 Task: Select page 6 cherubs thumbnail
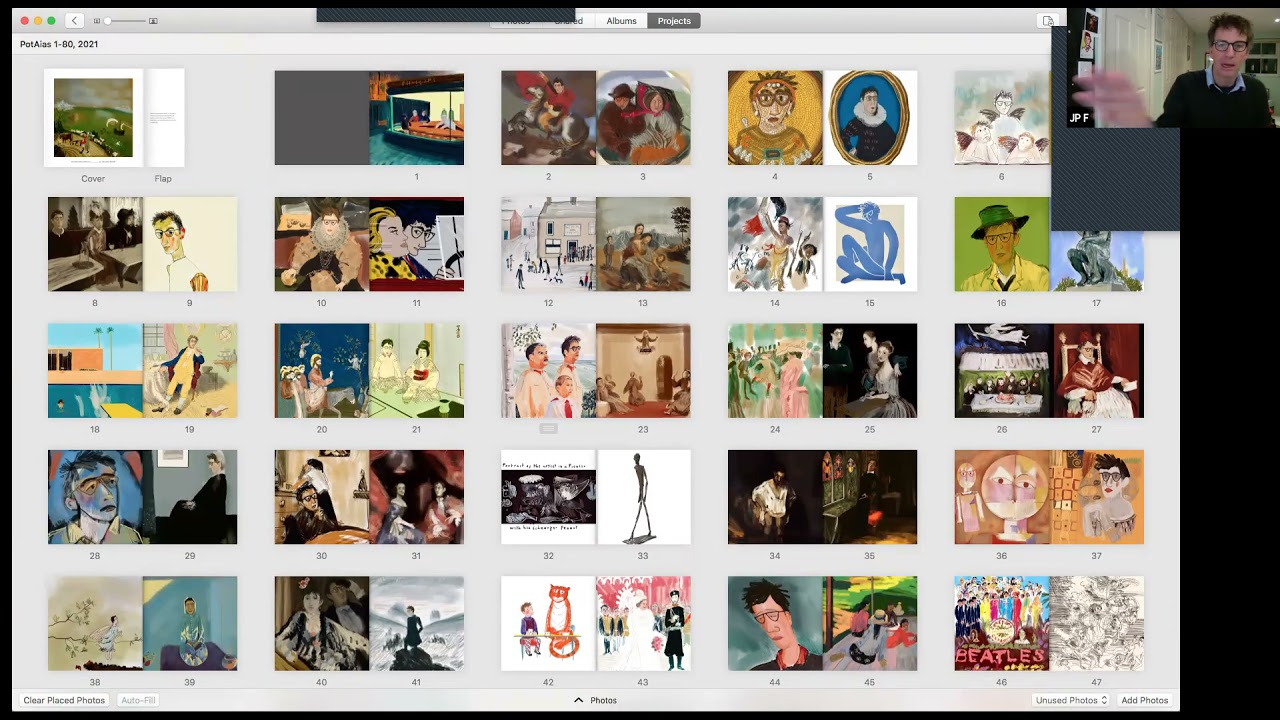pyautogui.click(x=1002, y=118)
